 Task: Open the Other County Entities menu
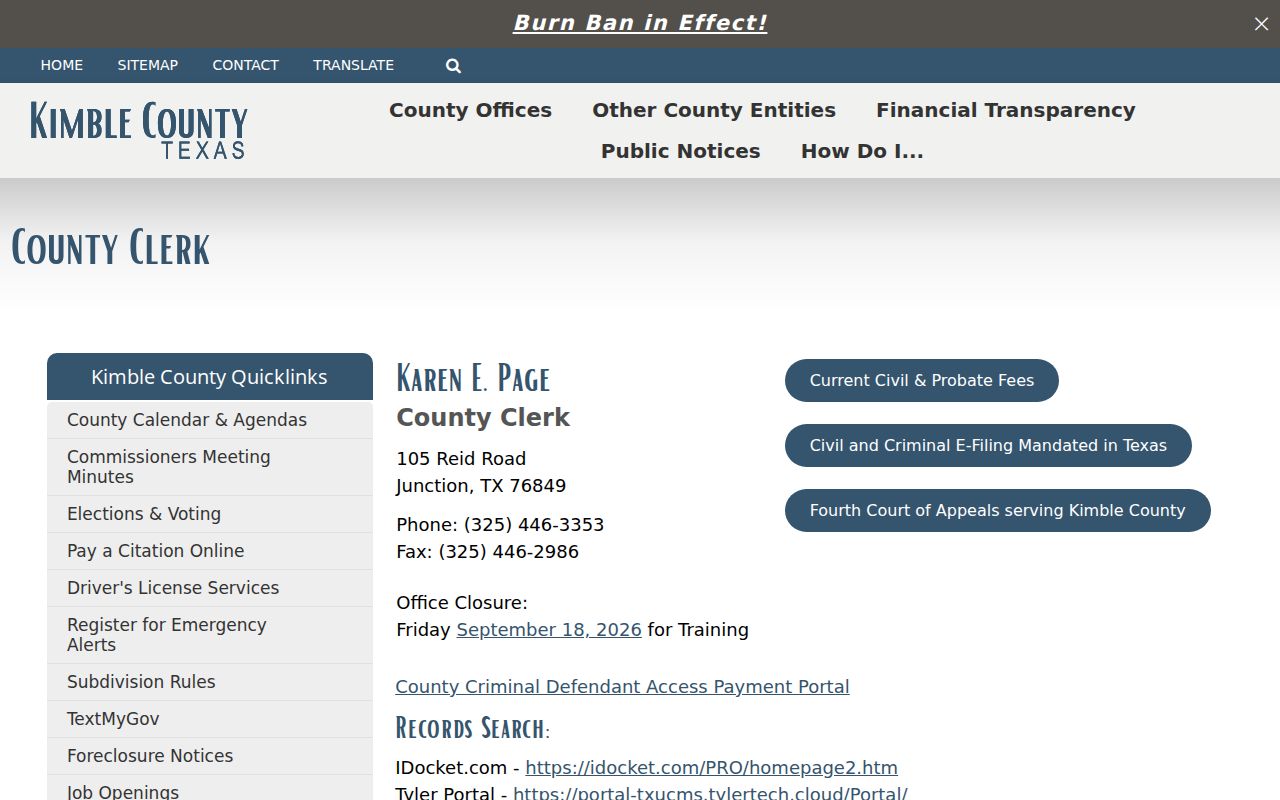tap(714, 110)
